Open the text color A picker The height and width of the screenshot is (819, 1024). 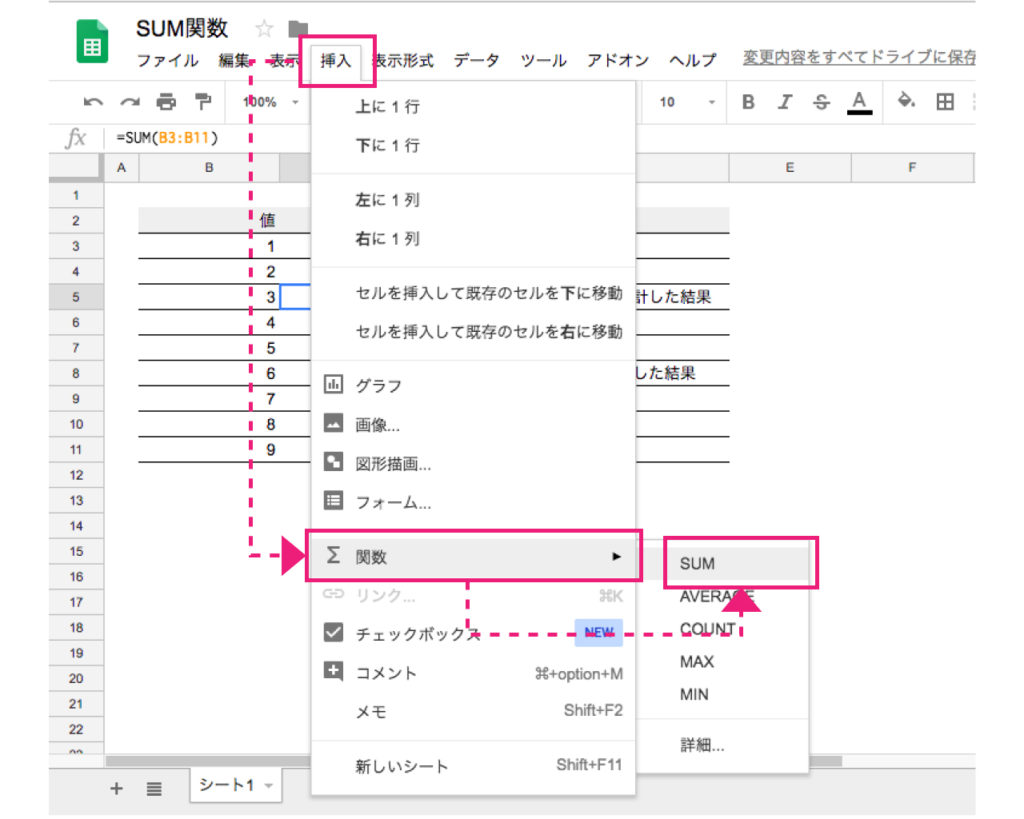[x=861, y=101]
